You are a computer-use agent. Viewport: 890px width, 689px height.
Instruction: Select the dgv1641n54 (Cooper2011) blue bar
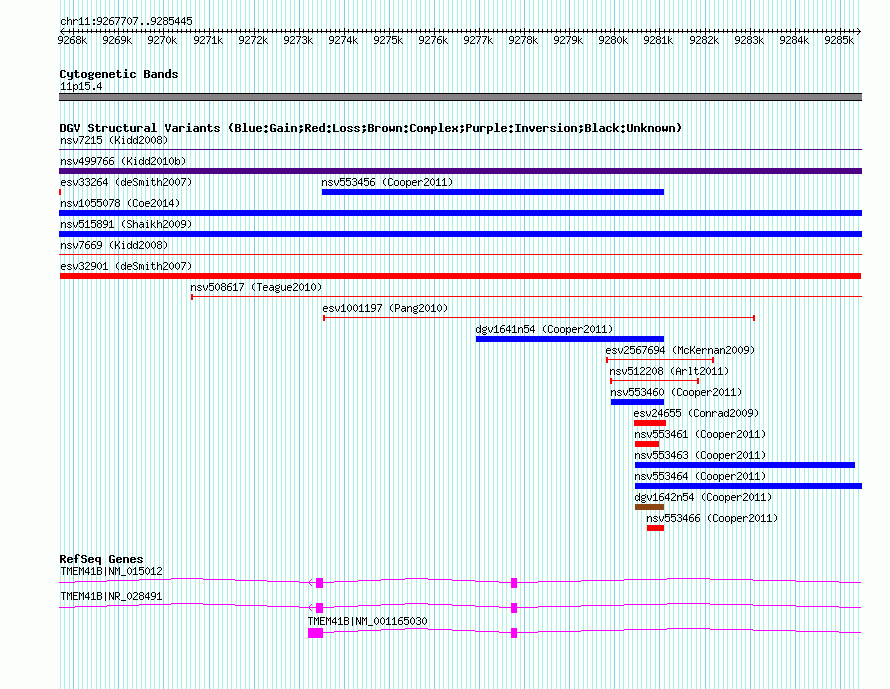(570, 339)
